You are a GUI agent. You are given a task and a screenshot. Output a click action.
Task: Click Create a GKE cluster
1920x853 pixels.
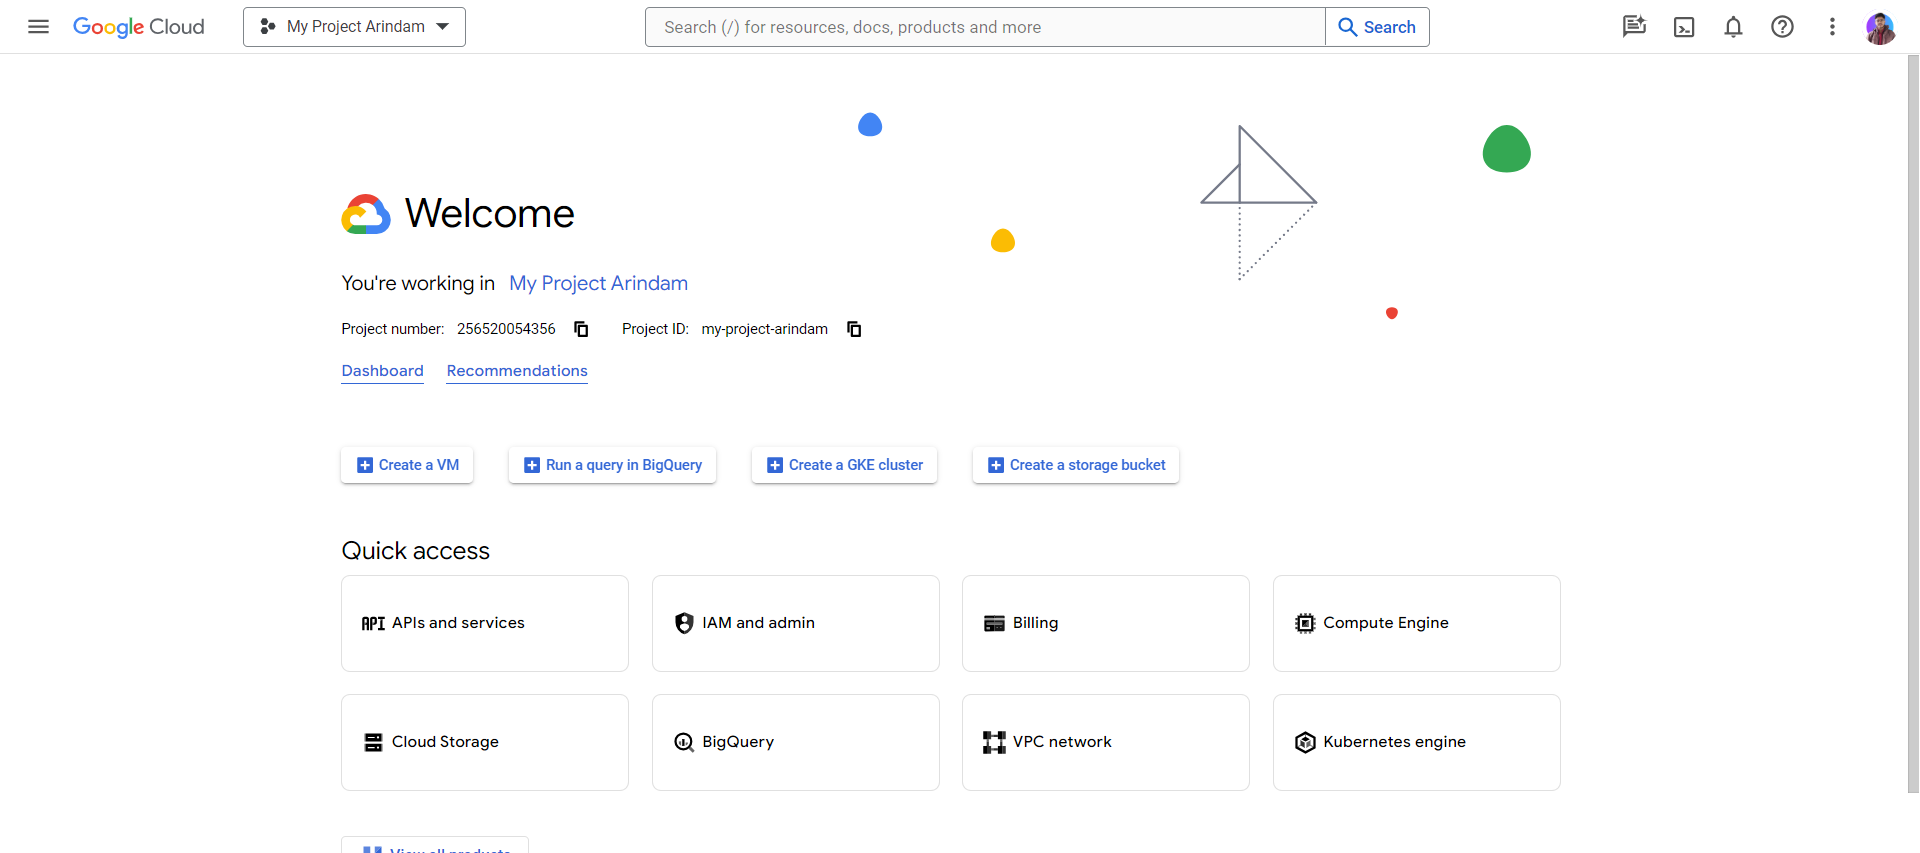coord(844,465)
